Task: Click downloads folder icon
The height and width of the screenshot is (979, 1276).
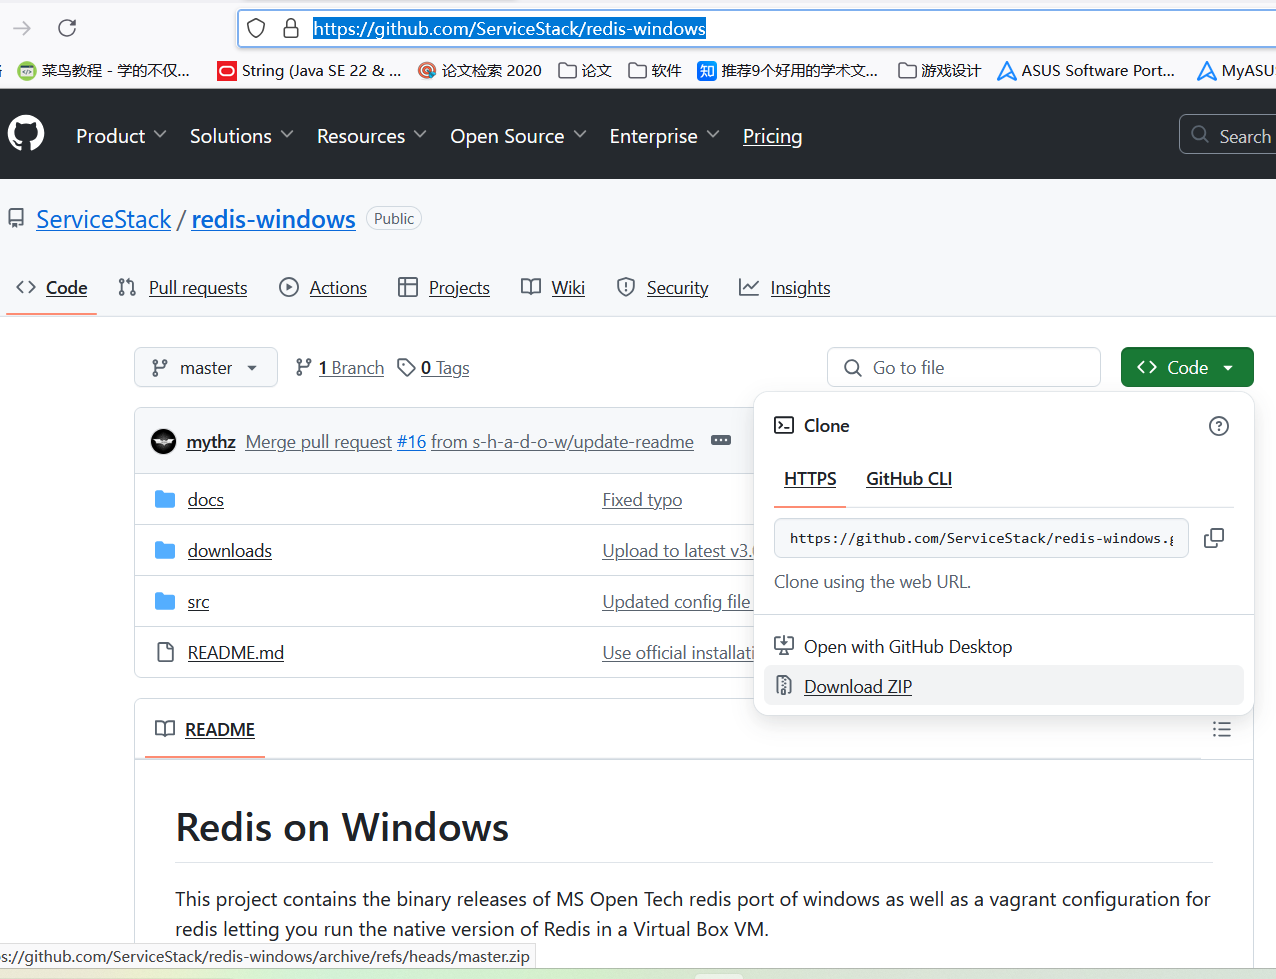Action: [x=165, y=550]
